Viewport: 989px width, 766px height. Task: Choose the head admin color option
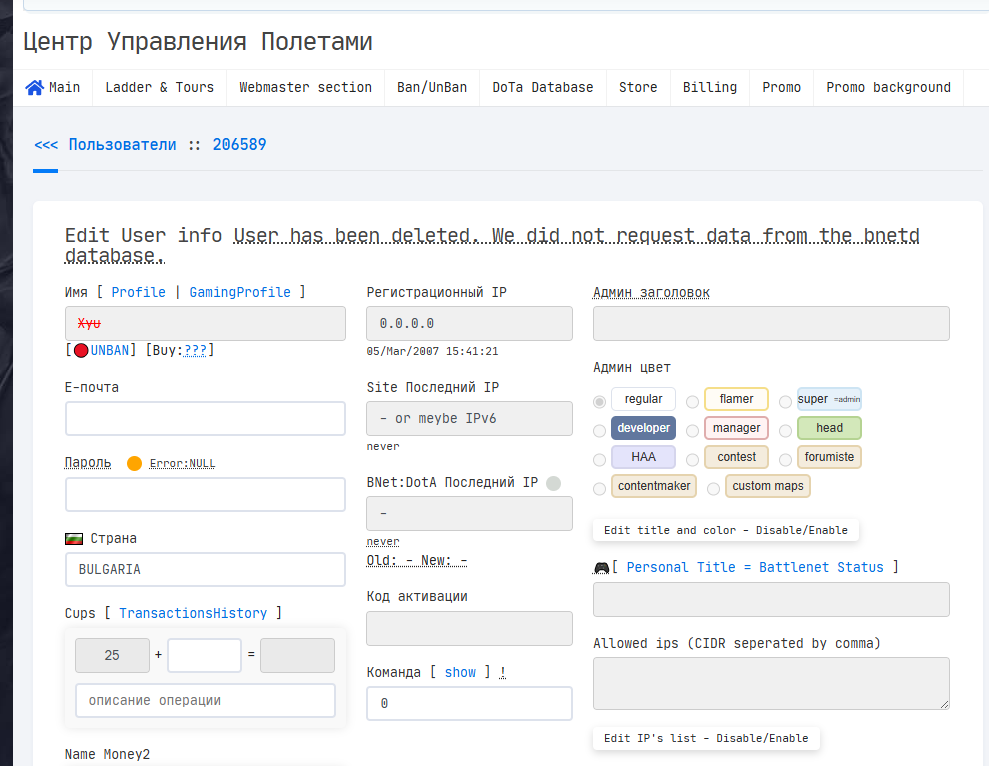tap(829, 428)
